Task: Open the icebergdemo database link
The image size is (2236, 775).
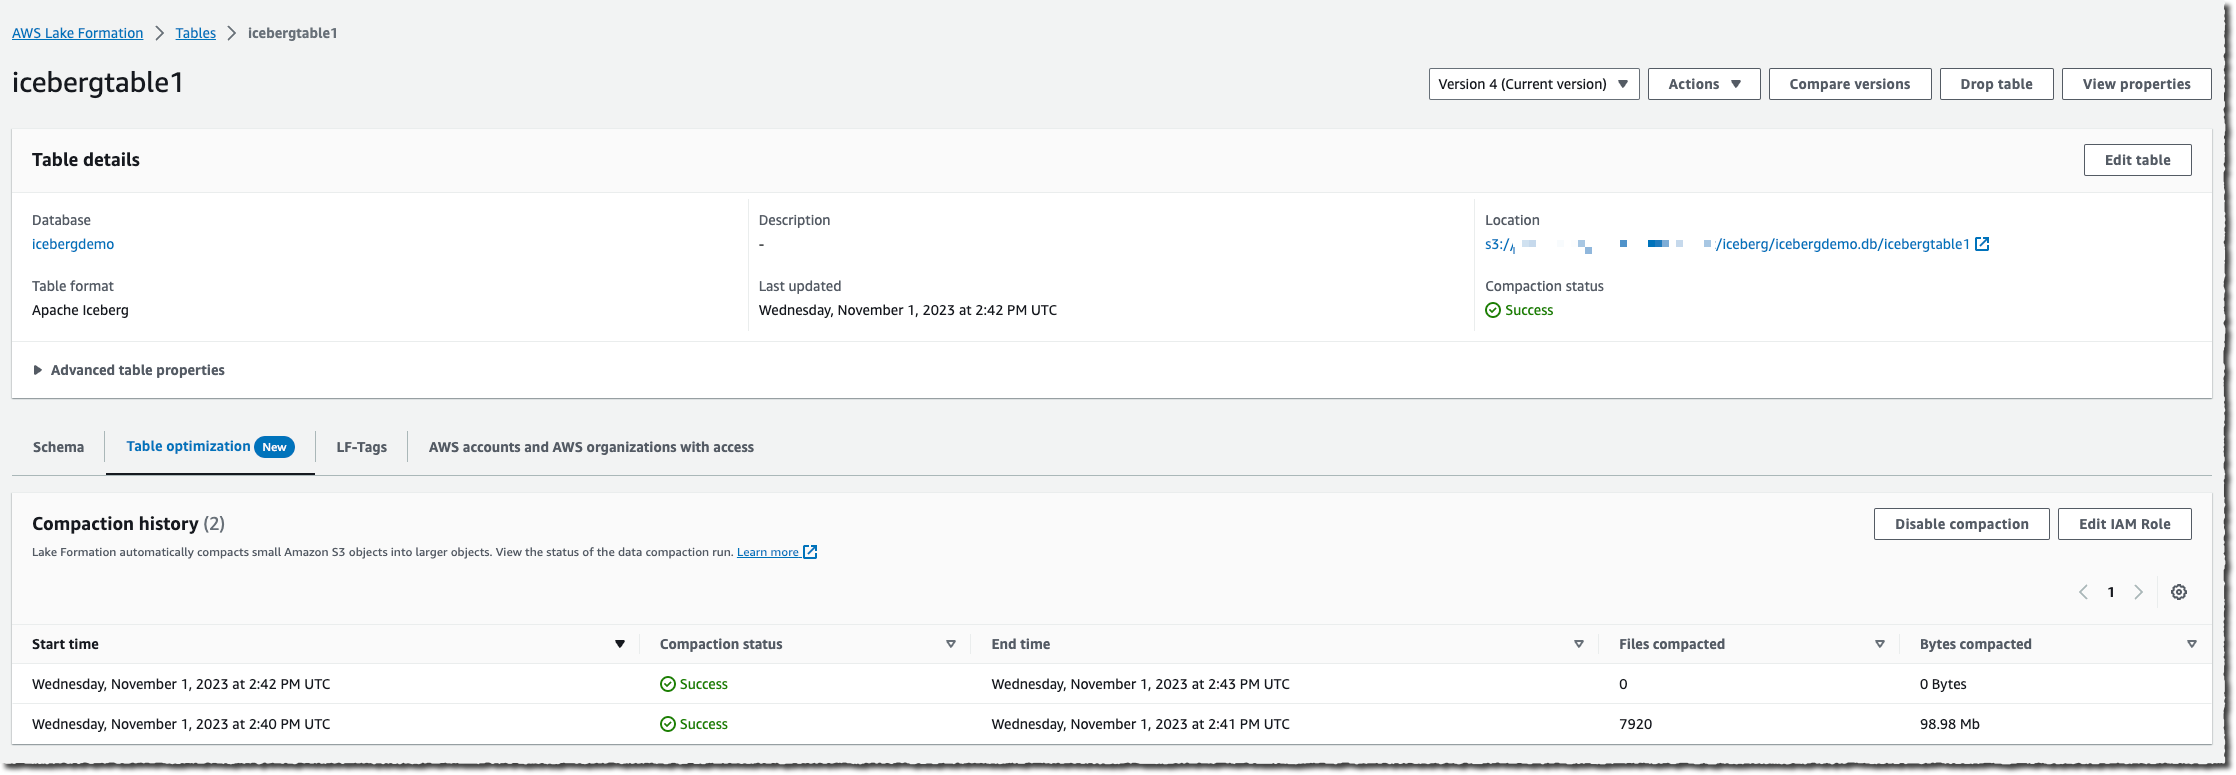Action: tap(73, 244)
